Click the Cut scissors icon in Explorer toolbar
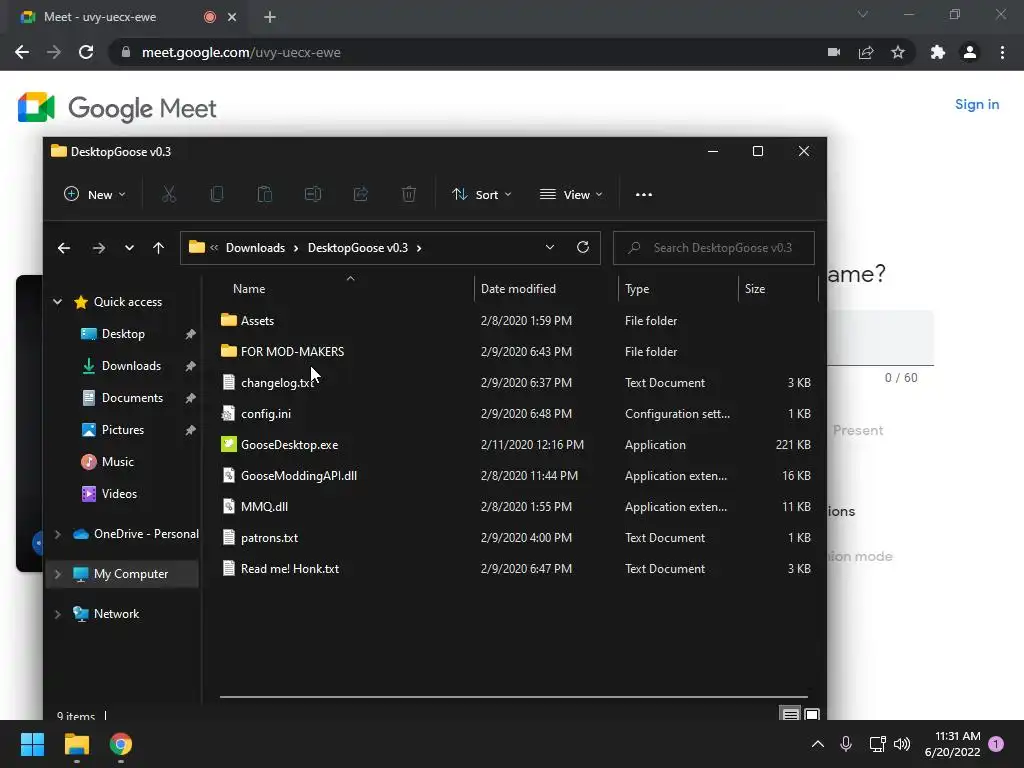 [169, 195]
